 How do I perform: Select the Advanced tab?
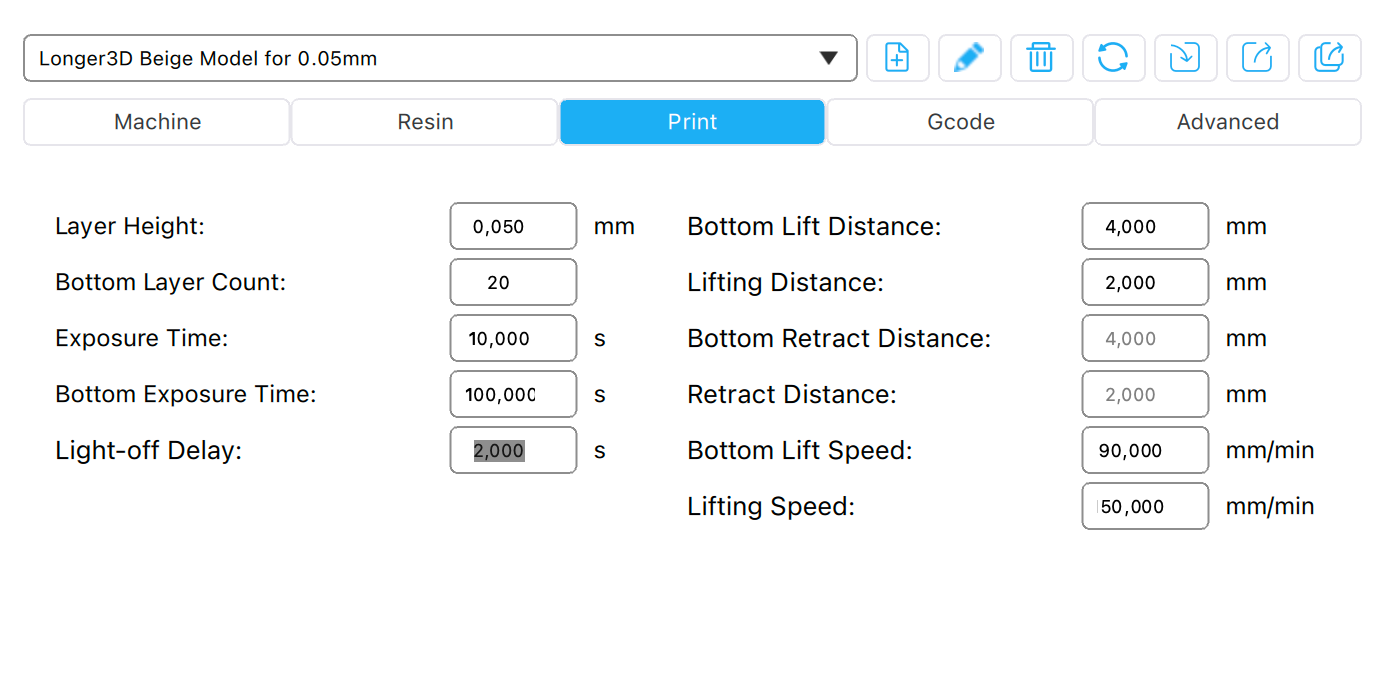coord(1227,122)
